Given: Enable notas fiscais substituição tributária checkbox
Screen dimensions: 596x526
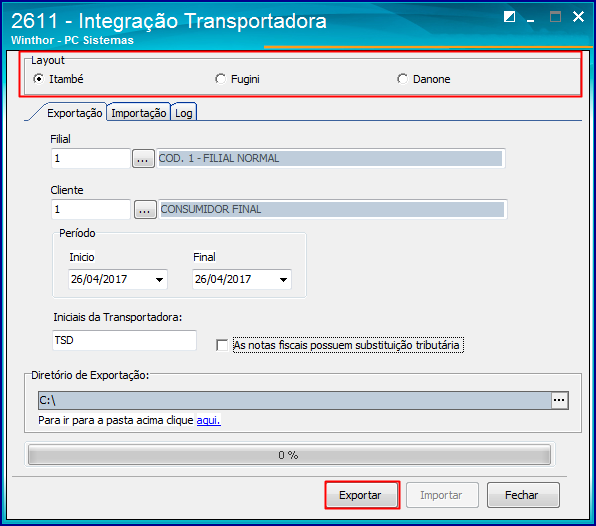Looking at the screenshot, I should click(x=222, y=345).
